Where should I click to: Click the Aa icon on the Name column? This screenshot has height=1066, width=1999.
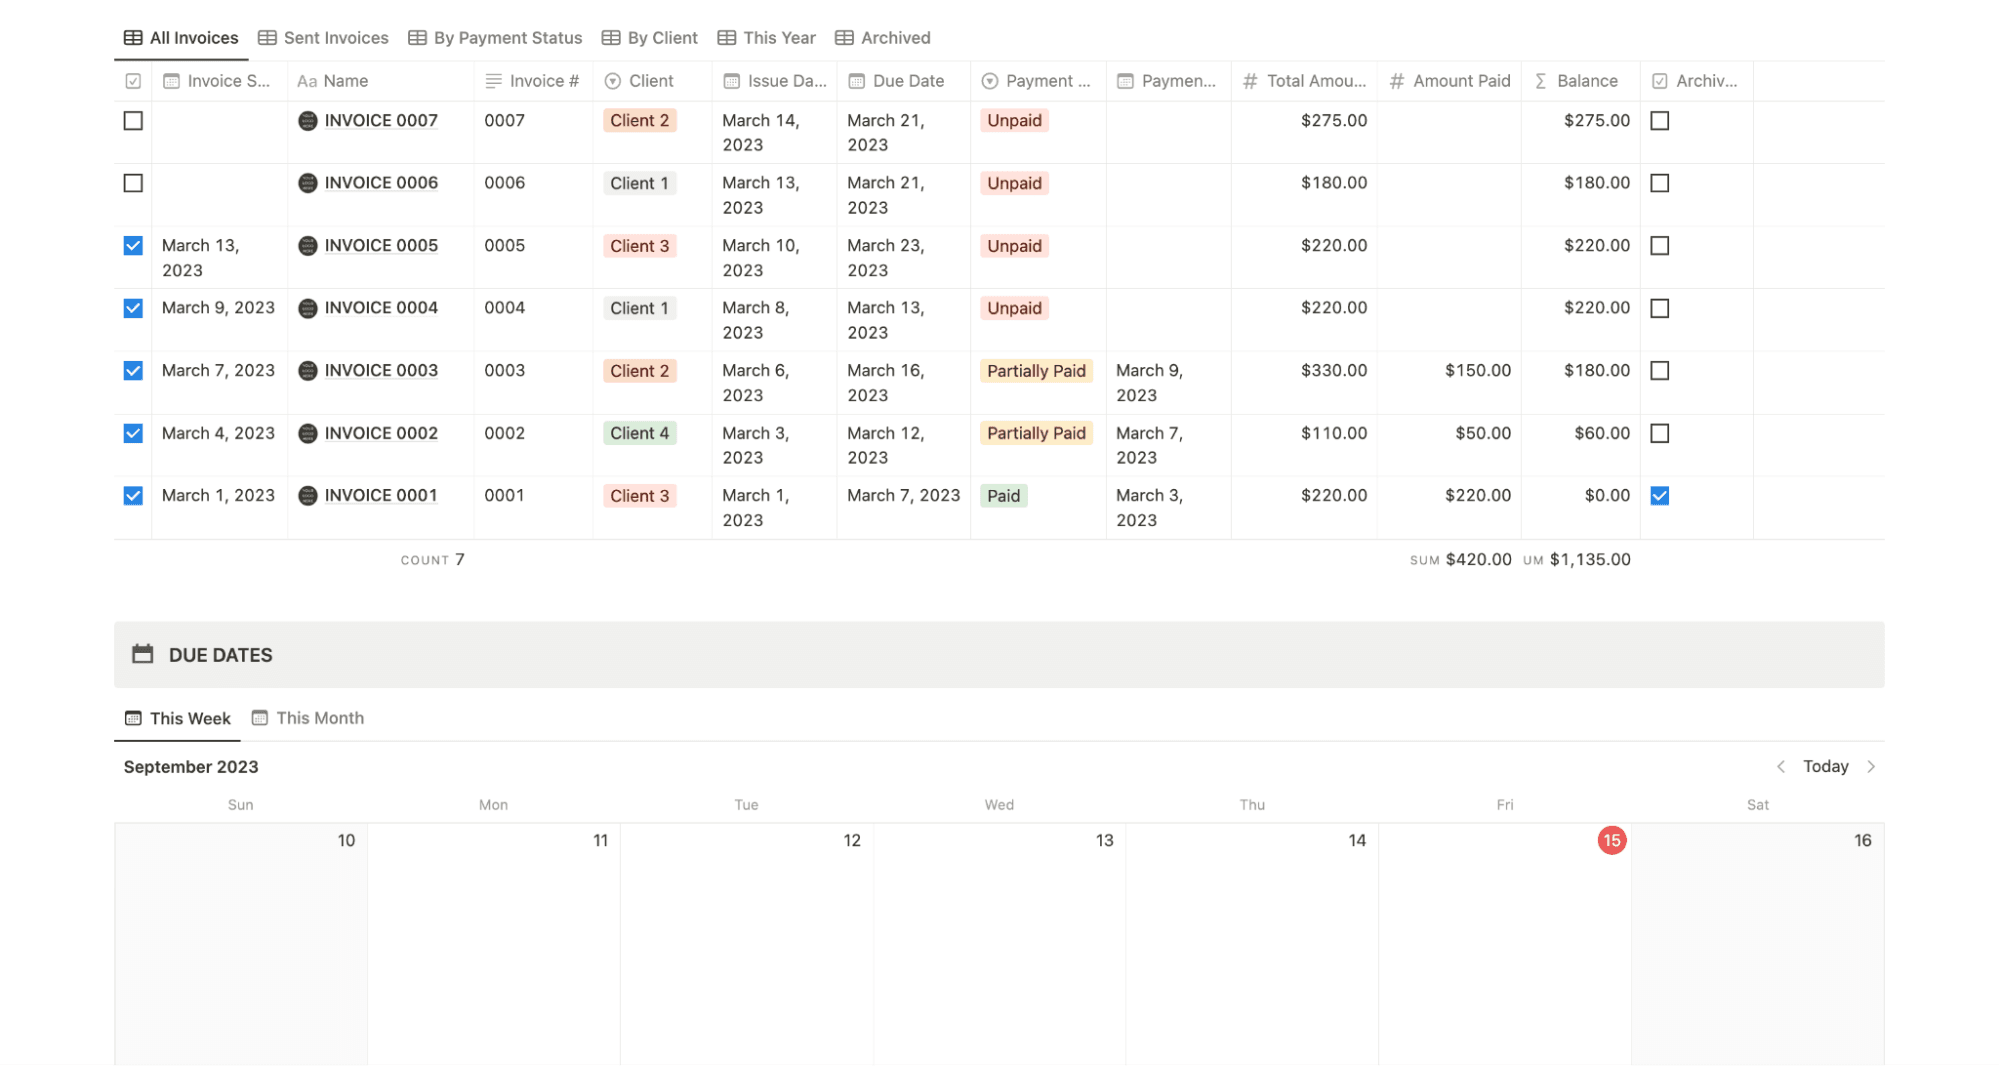tap(308, 81)
